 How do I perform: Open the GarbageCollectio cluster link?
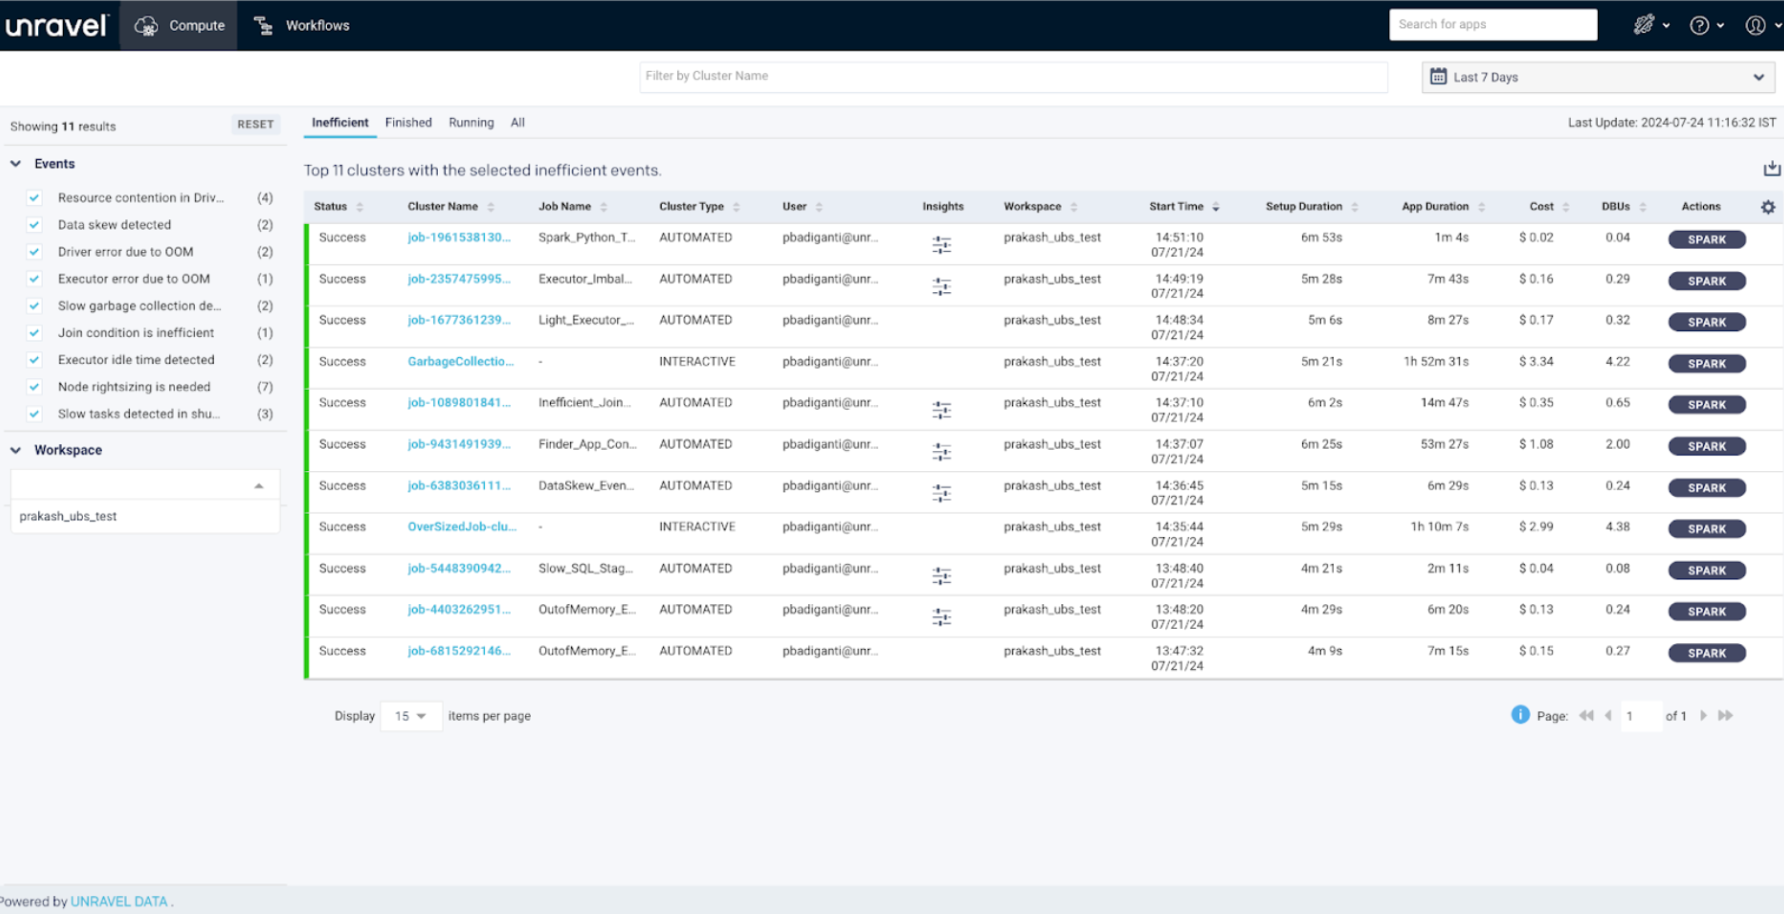(x=460, y=362)
